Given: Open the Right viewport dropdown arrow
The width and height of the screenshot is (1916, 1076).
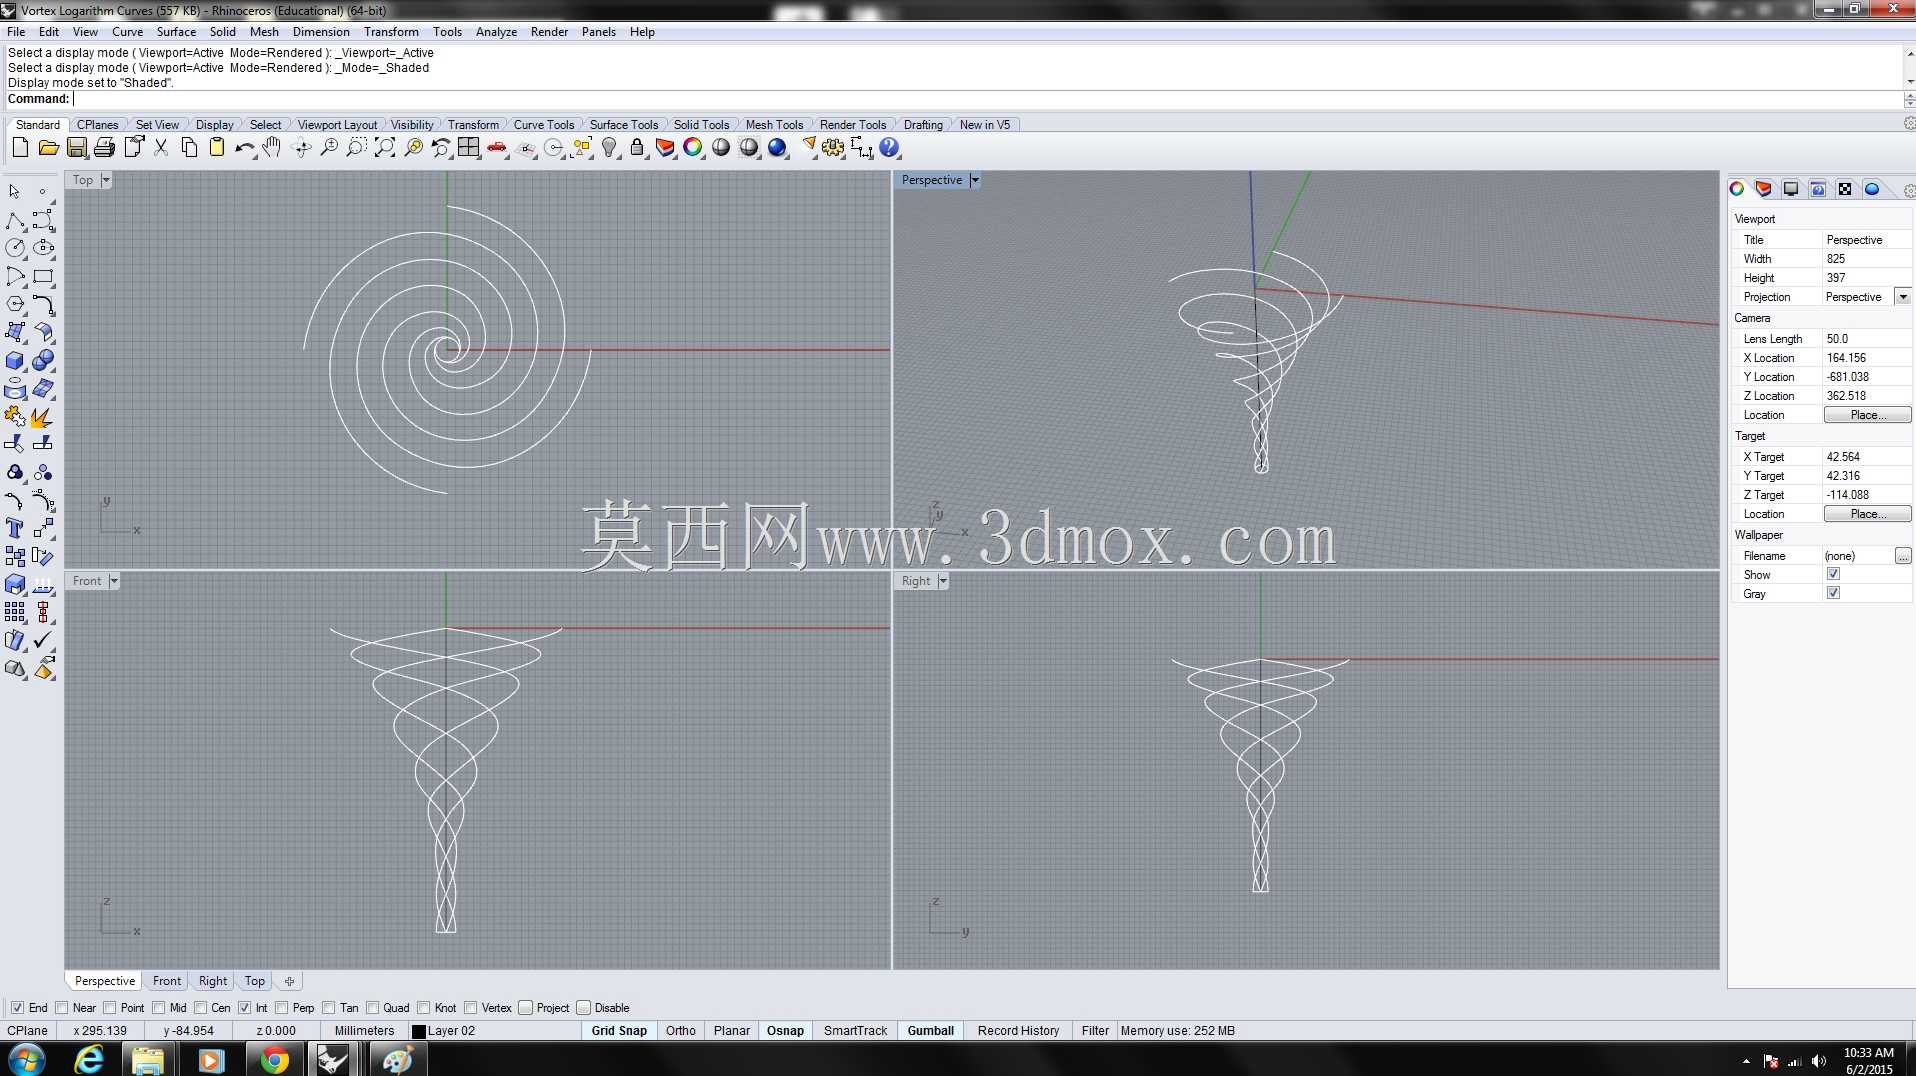Looking at the screenshot, I should pos(943,581).
